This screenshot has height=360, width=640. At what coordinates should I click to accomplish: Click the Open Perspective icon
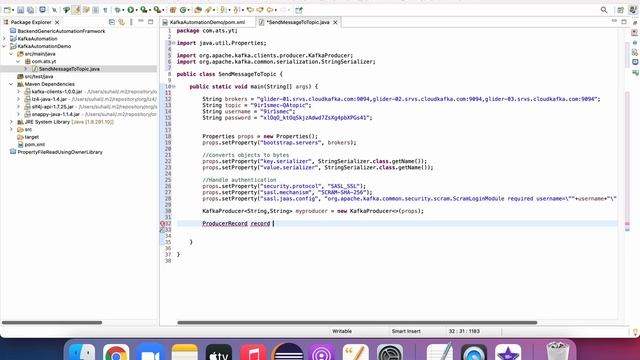click(x=620, y=10)
